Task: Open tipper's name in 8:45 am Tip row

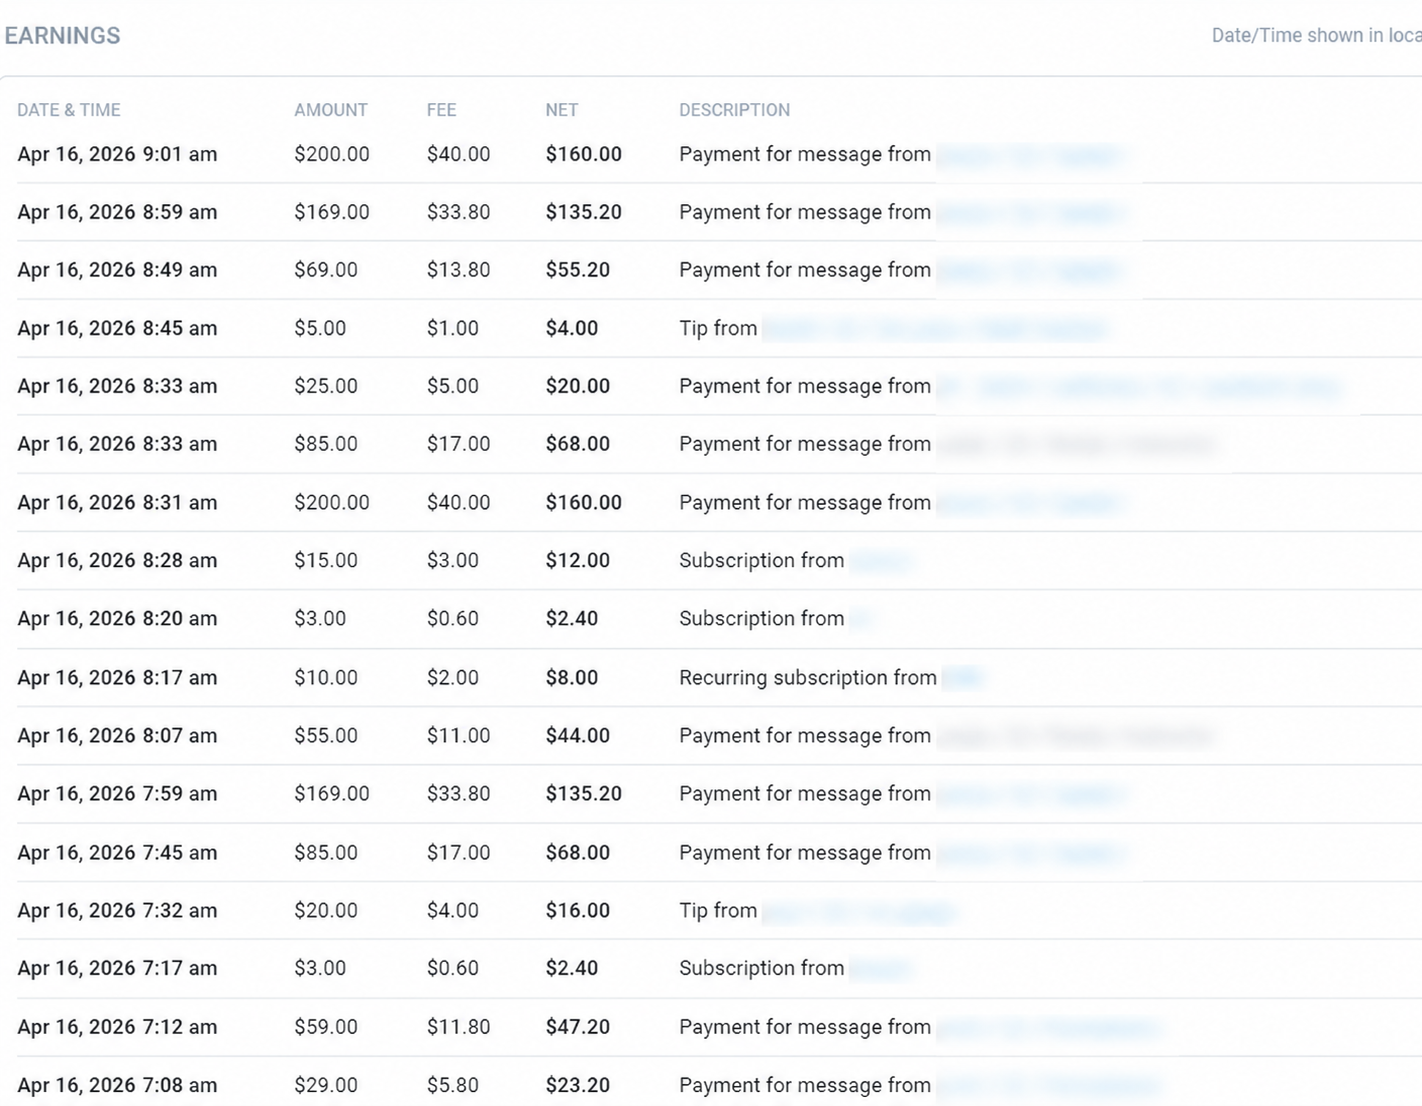Action: [x=935, y=329]
